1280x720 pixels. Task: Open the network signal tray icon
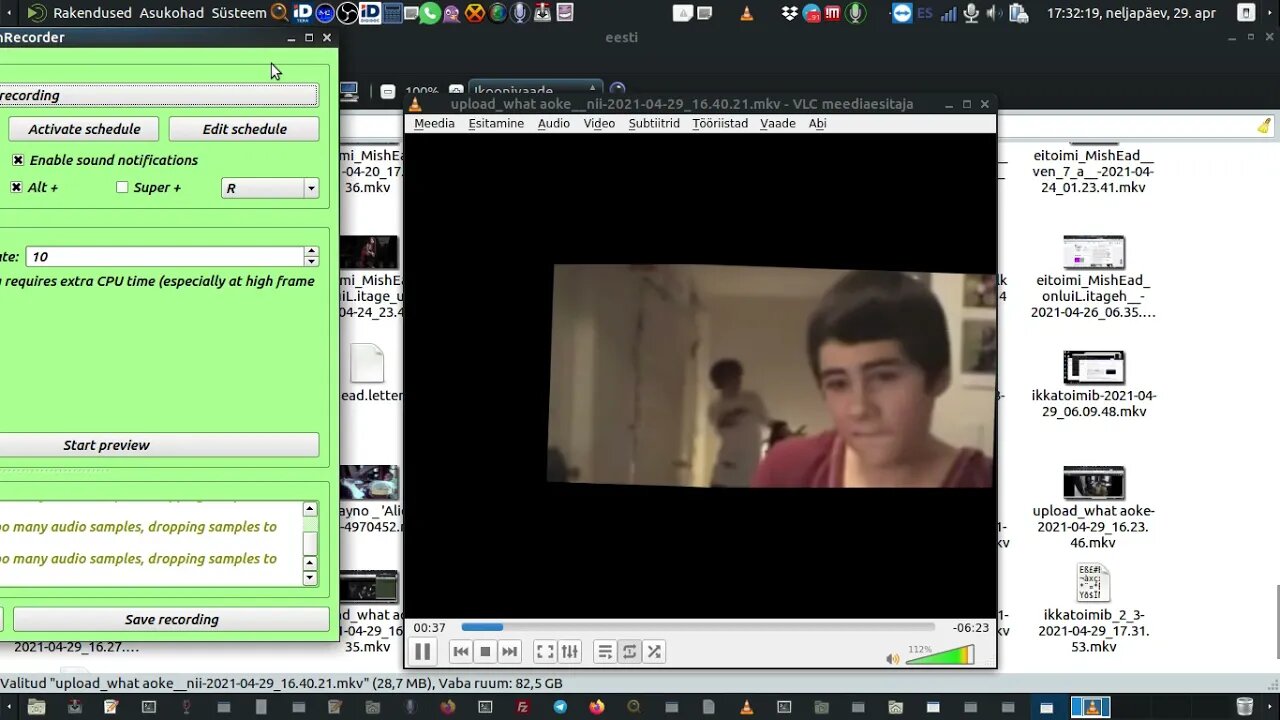948,13
